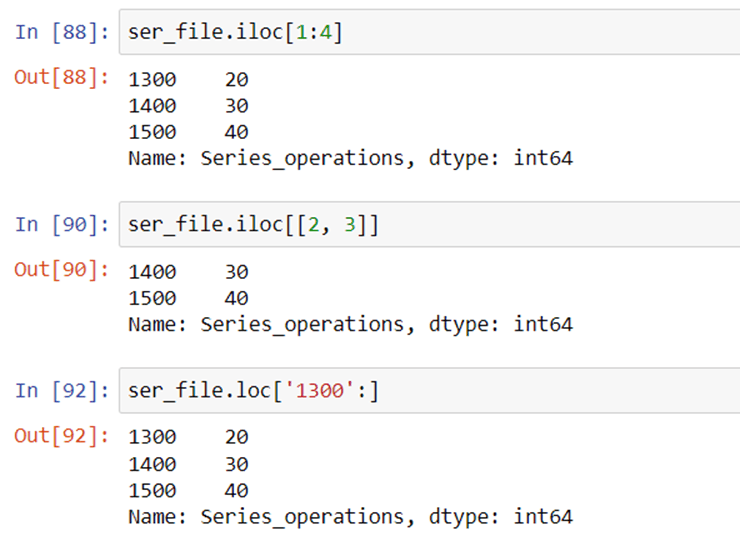Select the In [90] prompt label
The width and height of the screenshot is (740, 541).
62,224
